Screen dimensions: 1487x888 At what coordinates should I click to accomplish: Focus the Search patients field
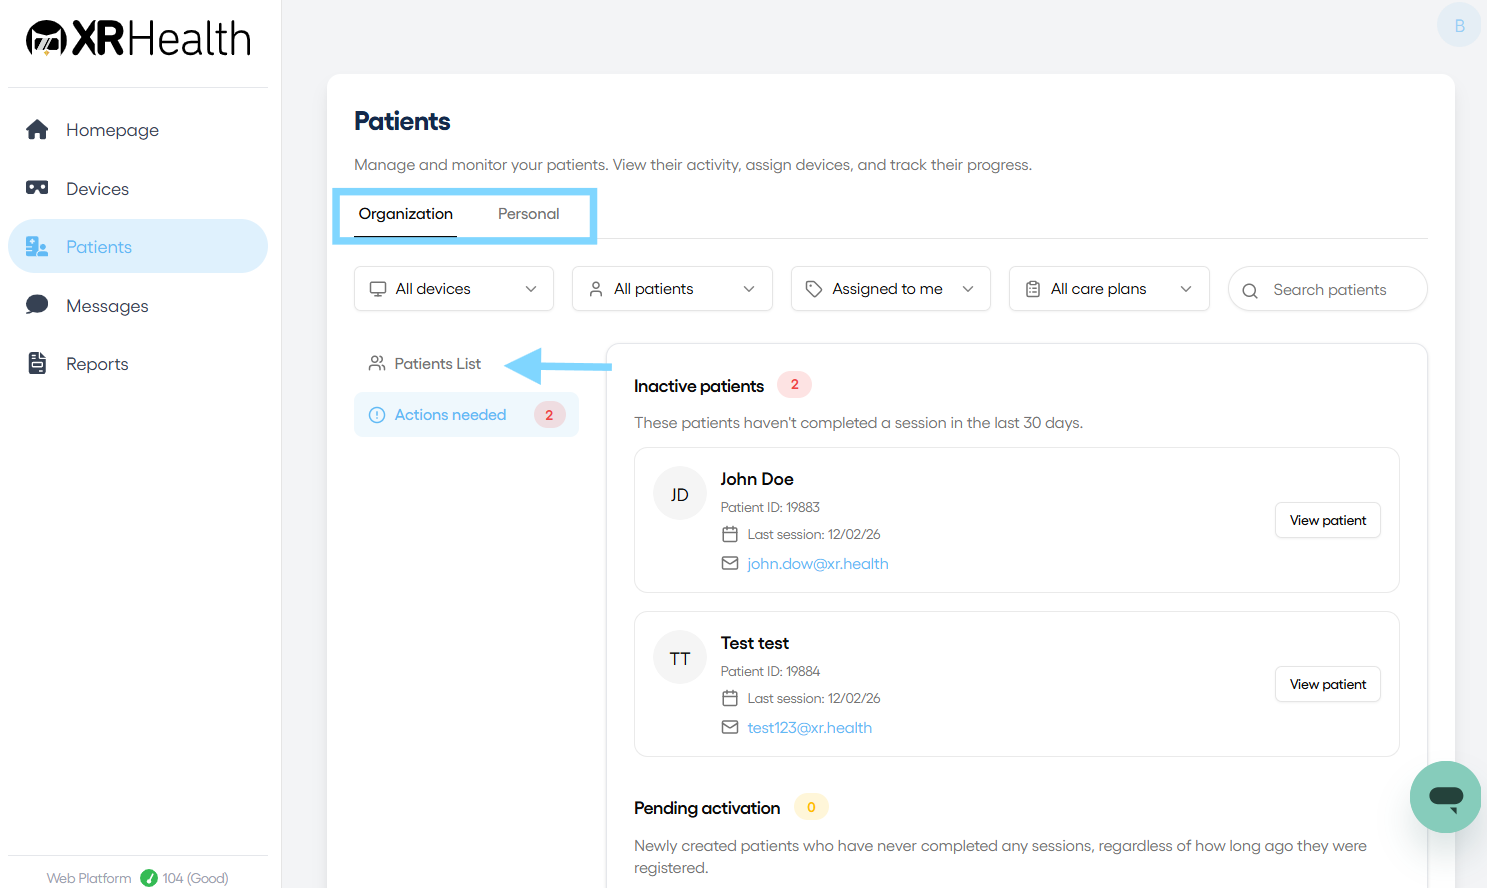pyautogui.click(x=1328, y=289)
